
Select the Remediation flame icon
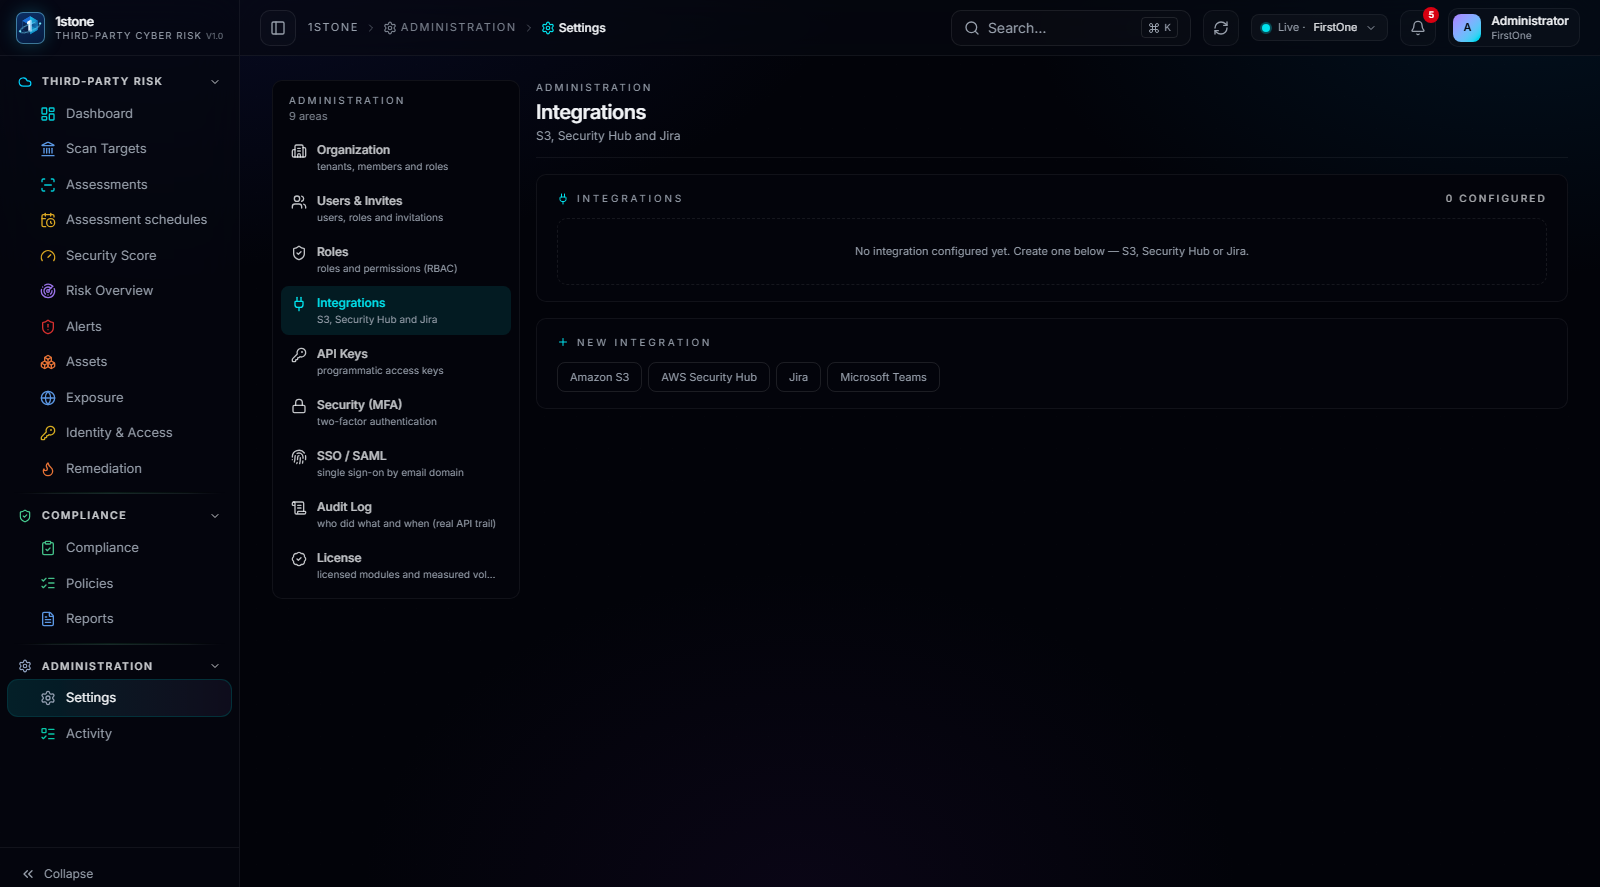click(48, 469)
